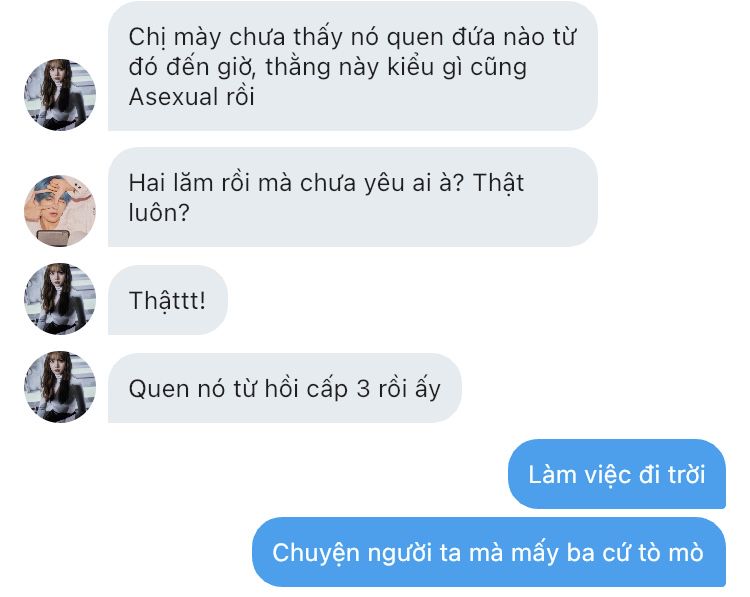The height and width of the screenshot is (597, 750).
Task: Open avatar beside the 'Asexual rồi' message
Action: 60,94
